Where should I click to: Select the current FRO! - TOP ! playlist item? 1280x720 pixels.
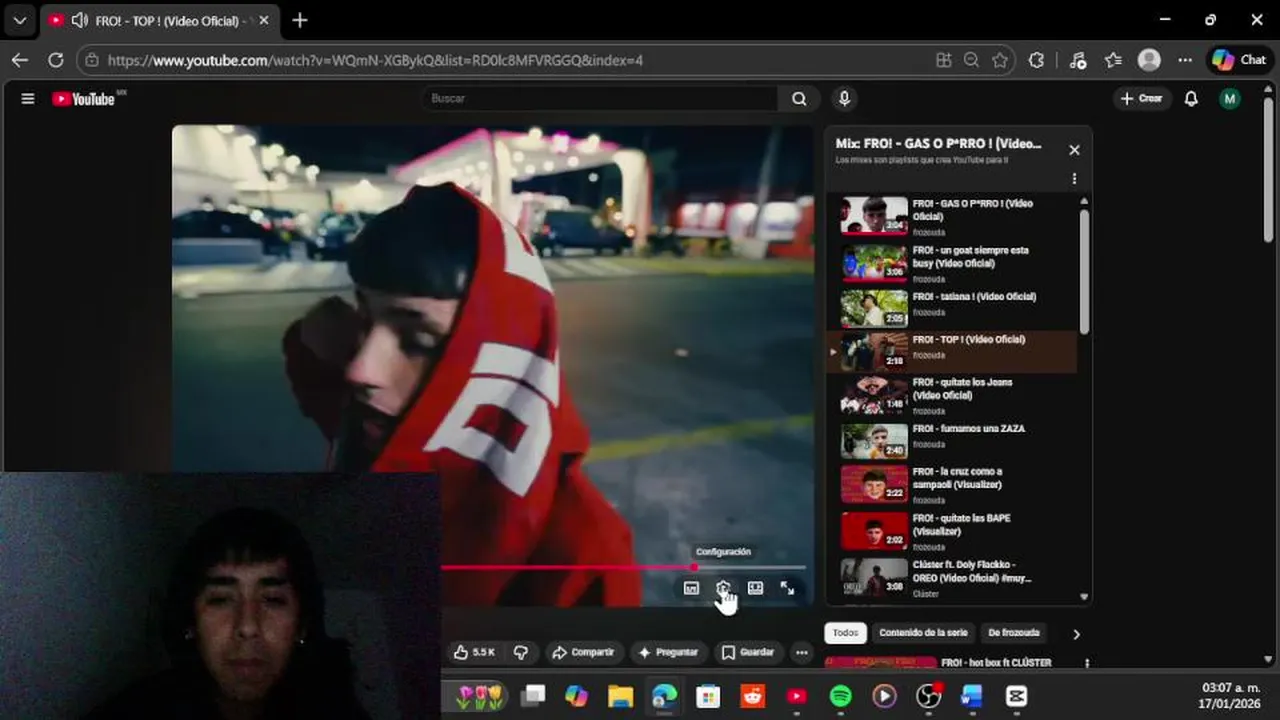[x=951, y=351]
